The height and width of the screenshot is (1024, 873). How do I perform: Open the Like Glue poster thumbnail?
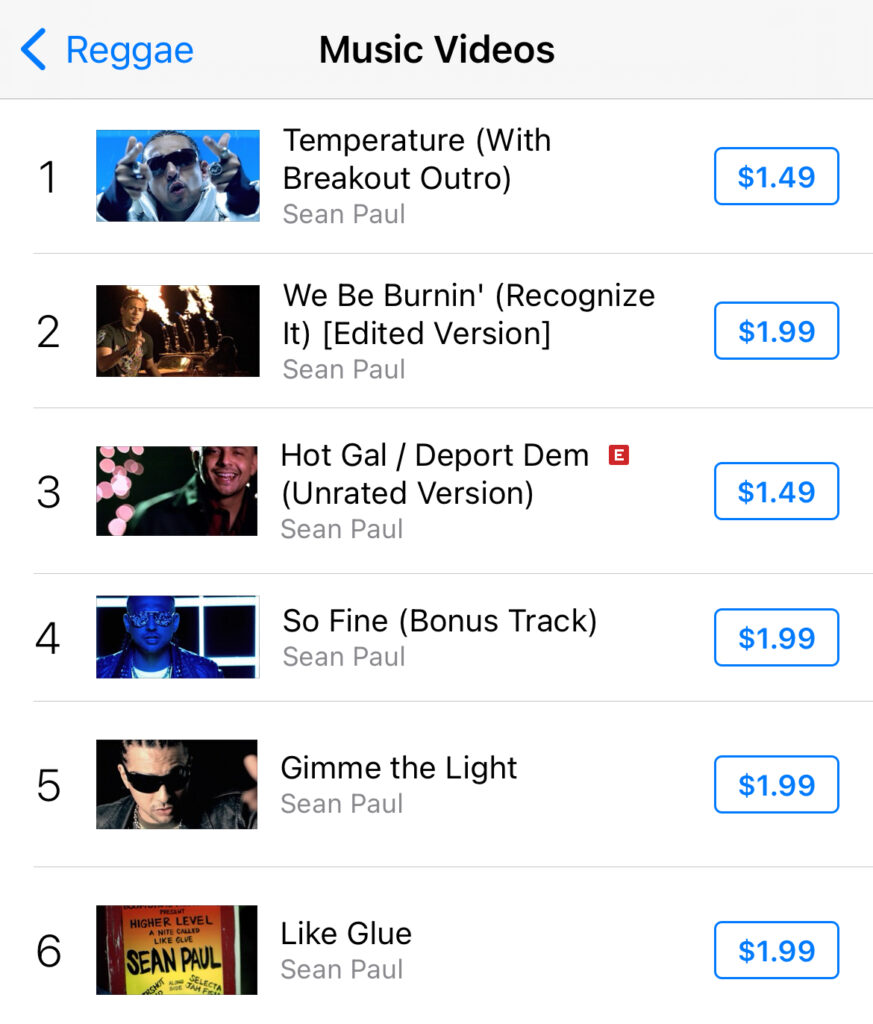coord(177,950)
